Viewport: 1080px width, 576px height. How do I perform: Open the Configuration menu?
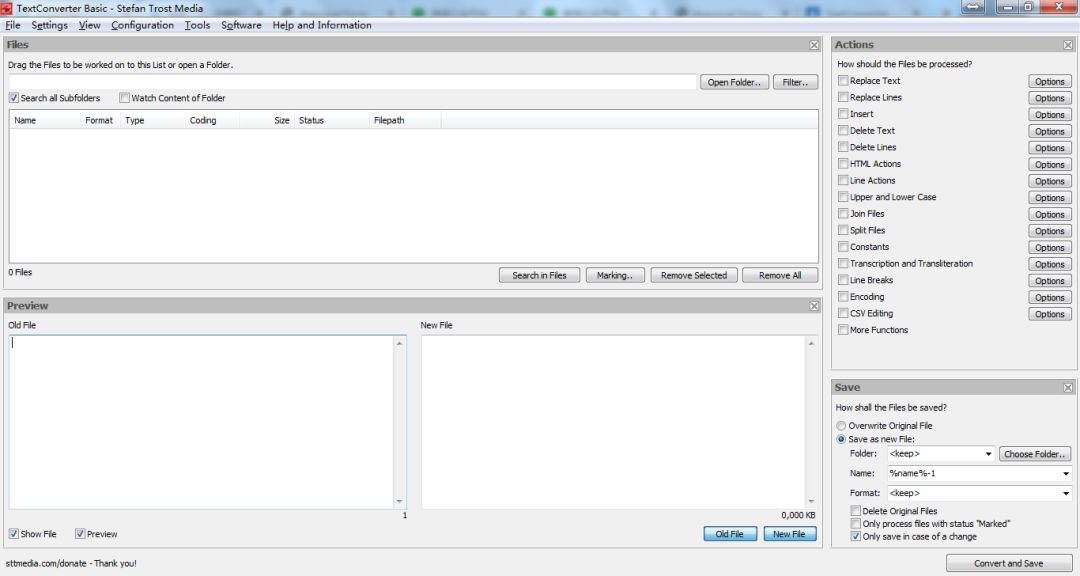click(x=143, y=25)
